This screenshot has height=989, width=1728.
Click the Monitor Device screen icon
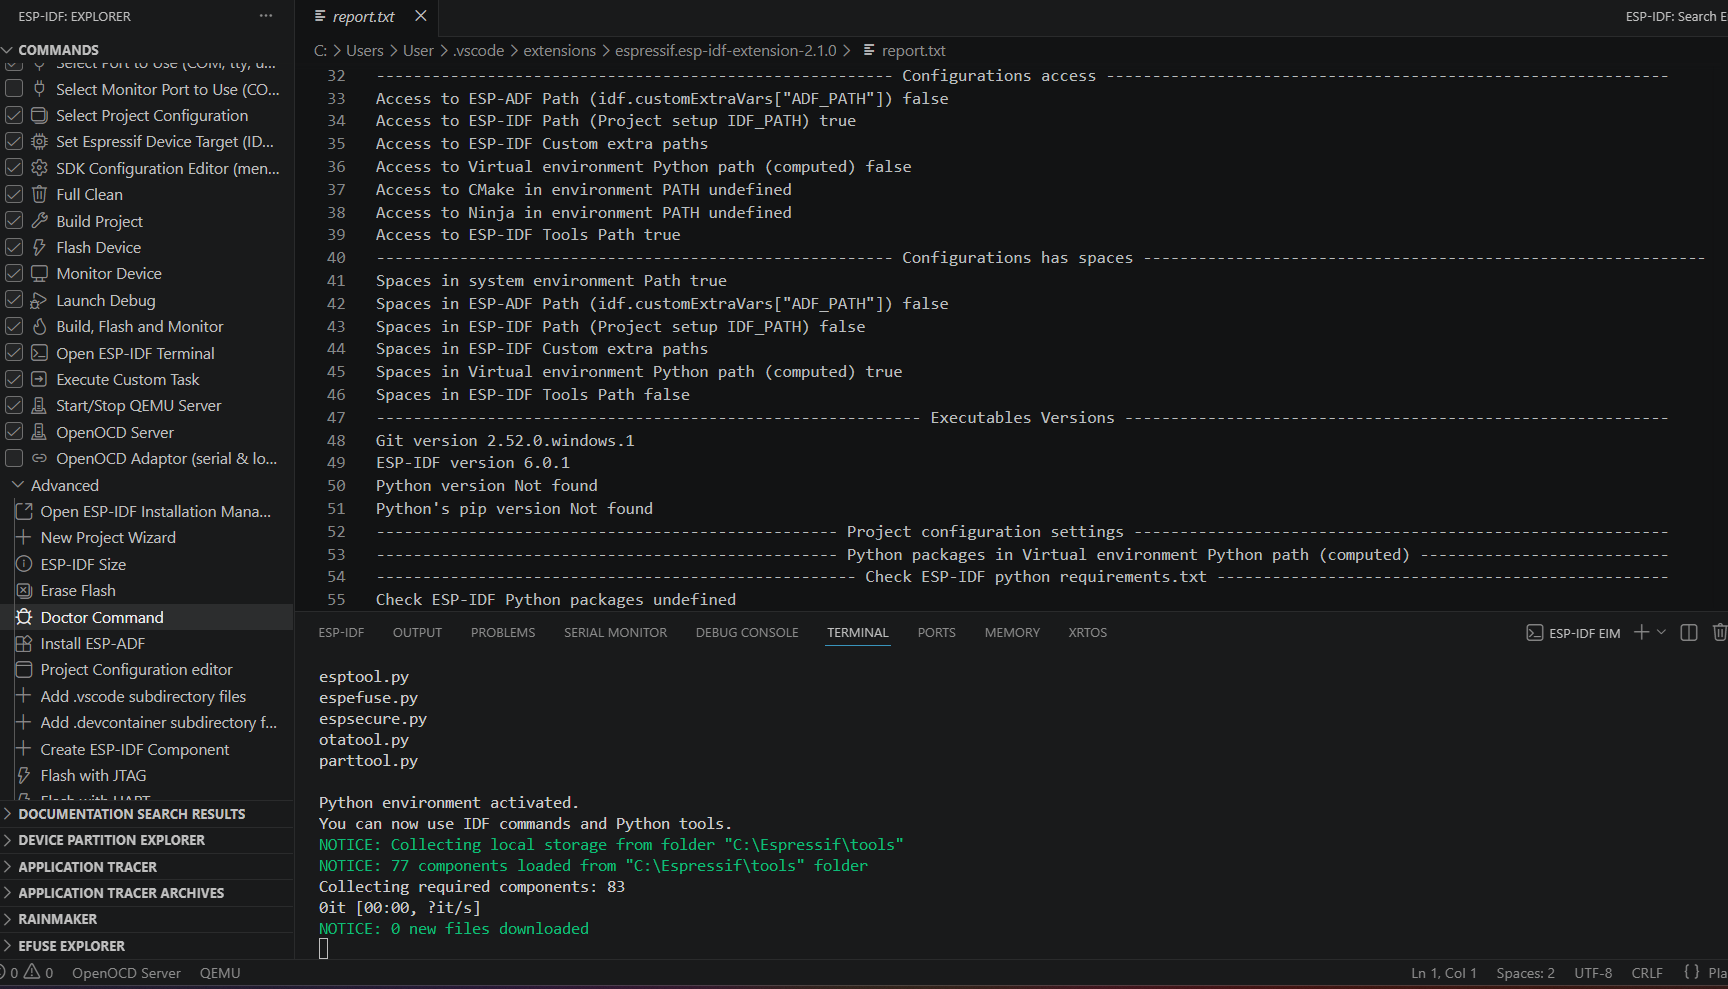click(x=39, y=273)
